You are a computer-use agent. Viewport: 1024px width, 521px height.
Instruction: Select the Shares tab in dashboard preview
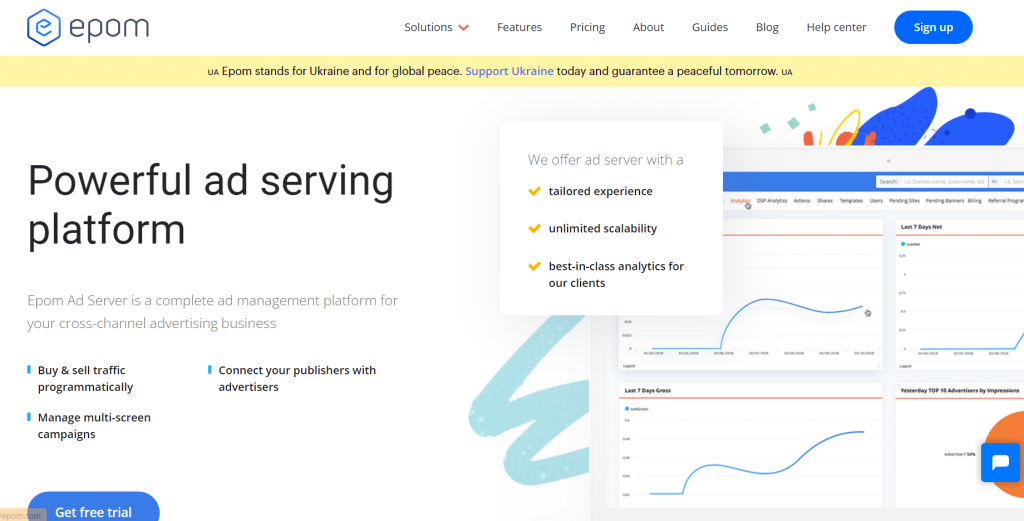(x=825, y=201)
